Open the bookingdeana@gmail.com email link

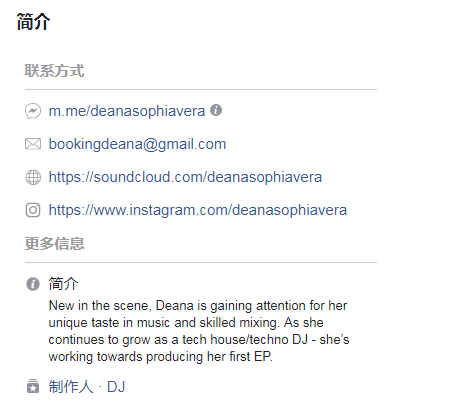click(x=137, y=144)
